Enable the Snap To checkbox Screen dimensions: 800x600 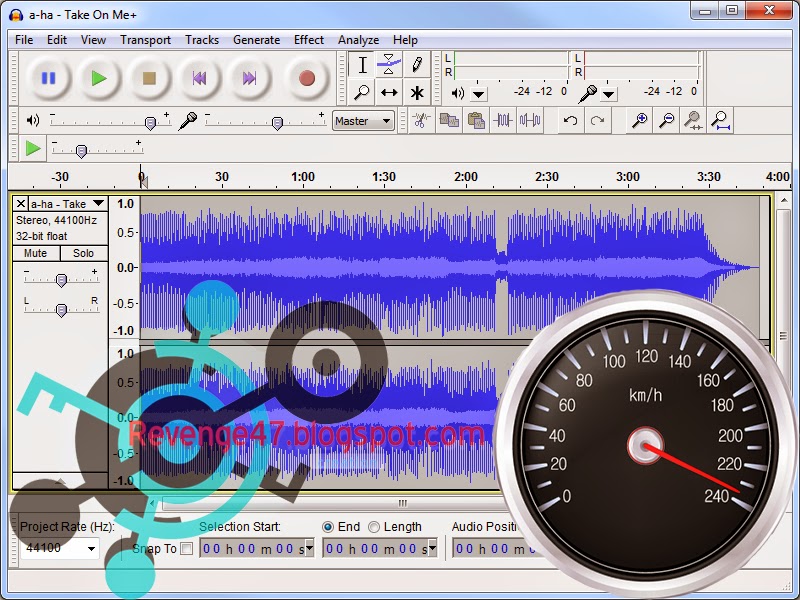click(186, 548)
